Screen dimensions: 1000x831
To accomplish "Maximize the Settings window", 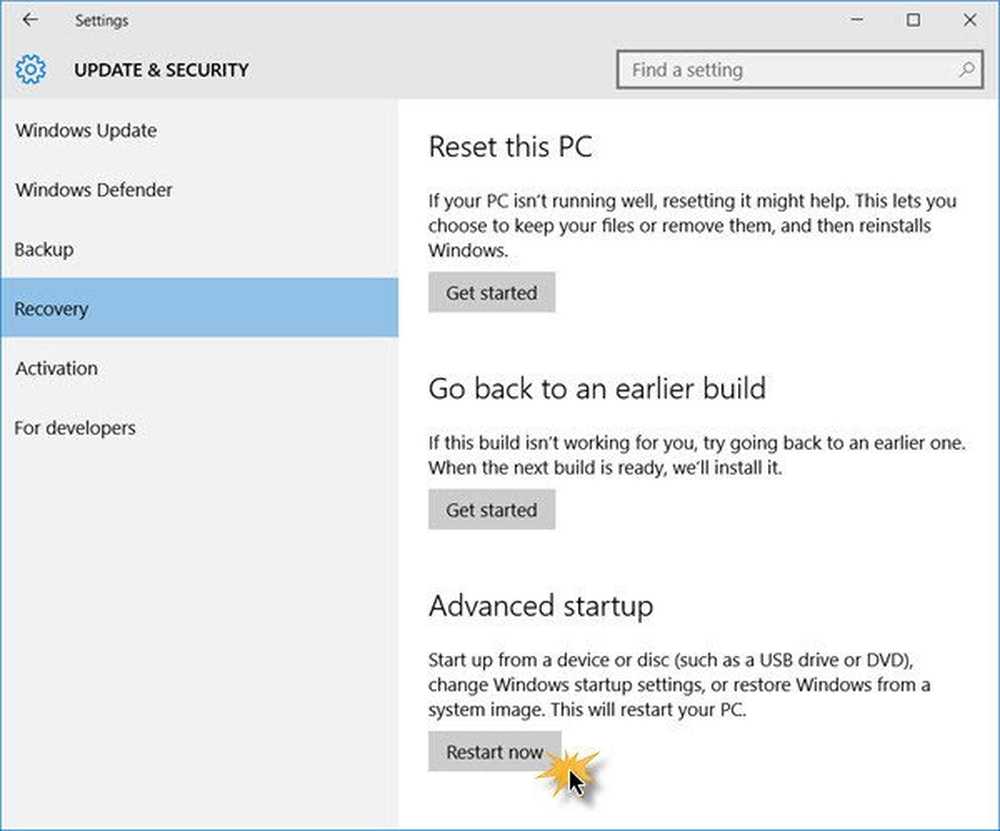I will tap(913, 20).
